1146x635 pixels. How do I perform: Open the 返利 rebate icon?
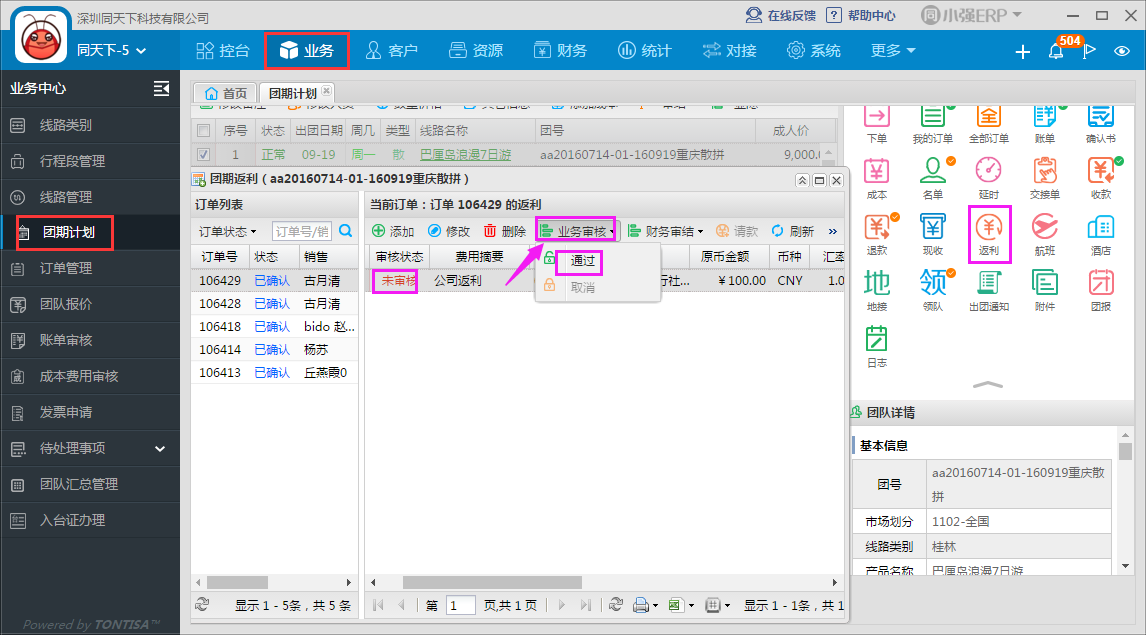(988, 234)
